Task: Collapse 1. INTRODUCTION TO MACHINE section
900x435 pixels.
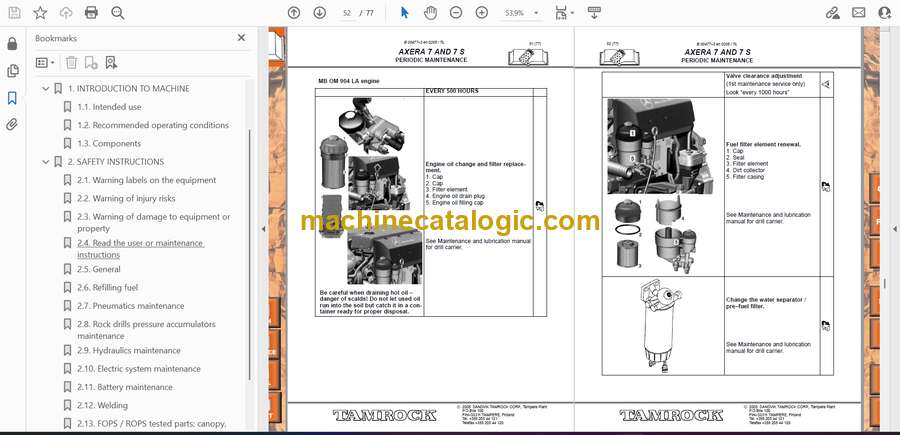Action: [46, 89]
